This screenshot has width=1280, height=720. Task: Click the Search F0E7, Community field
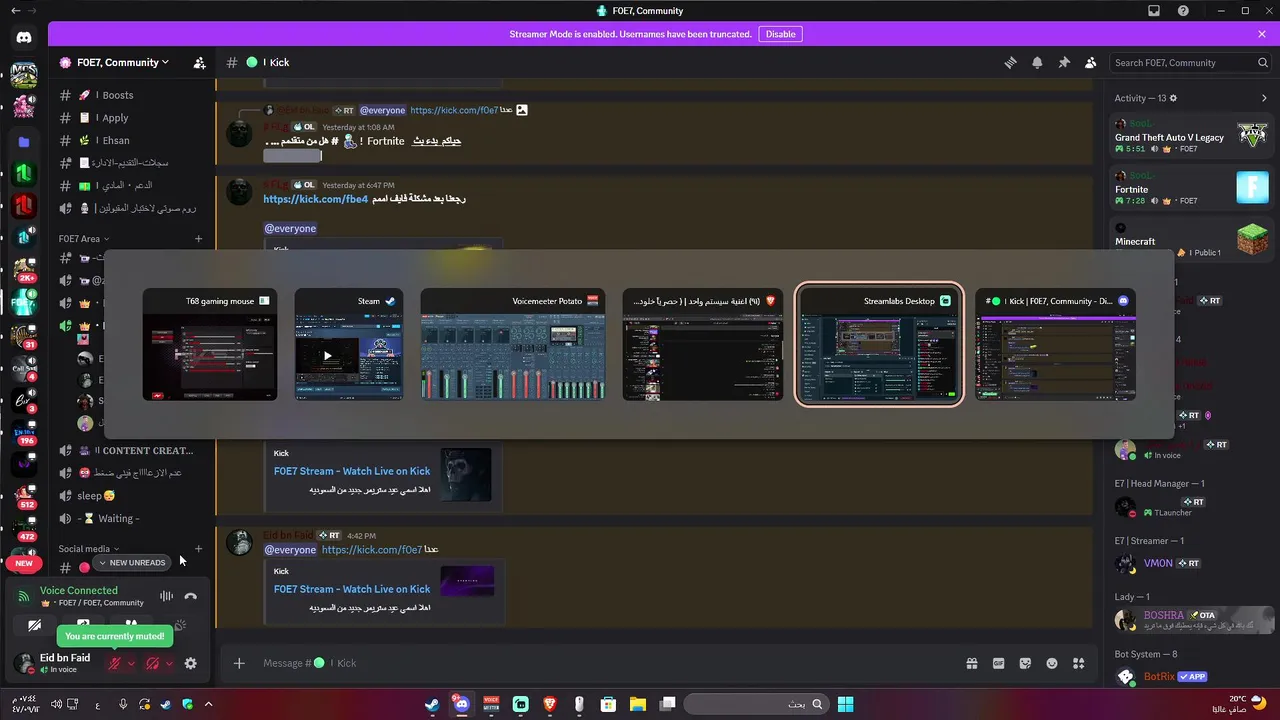coord(1190,62)
